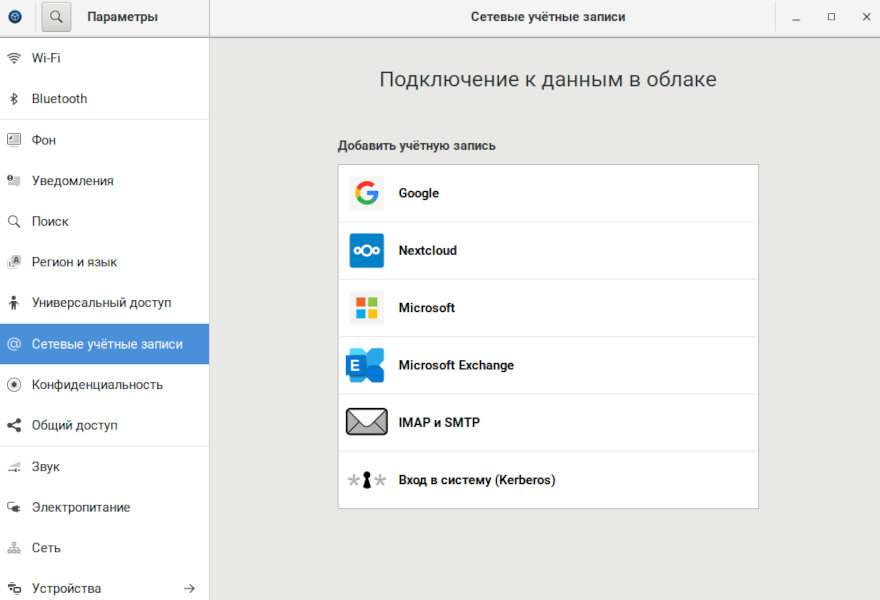Screen dimensions: 880x600
Task: Click the Wi-Fi signal icon in sidebar
Action: coord(14,58)
